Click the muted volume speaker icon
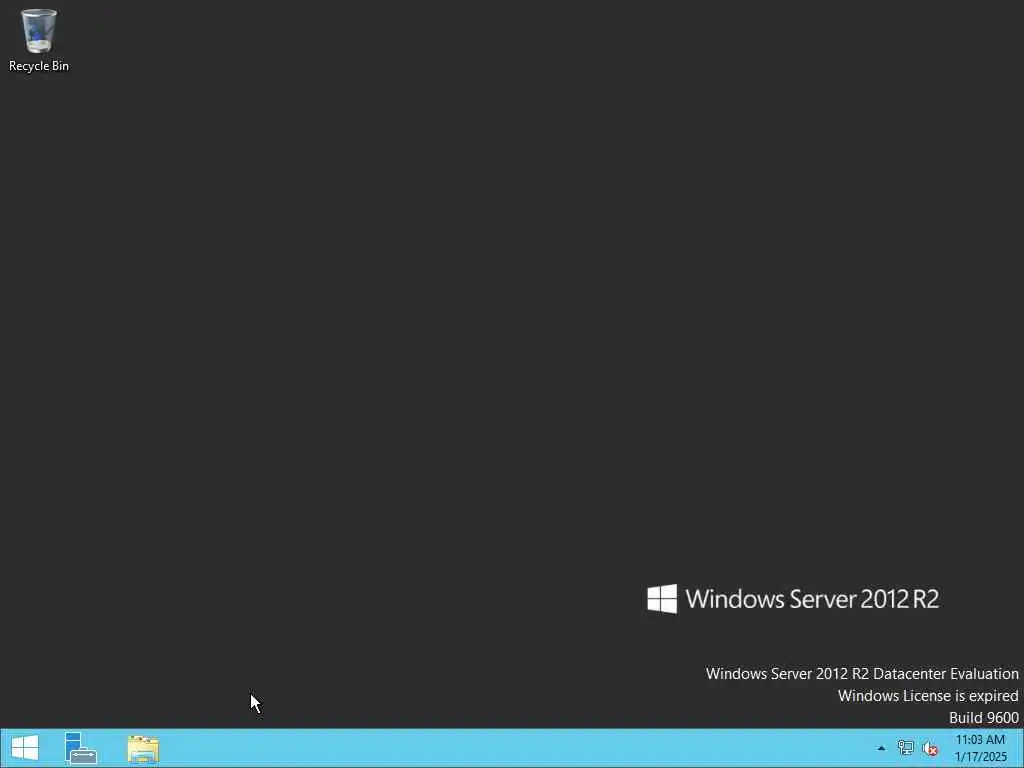Viewport: 1024px width, 768px height. (x=930, y=748)
